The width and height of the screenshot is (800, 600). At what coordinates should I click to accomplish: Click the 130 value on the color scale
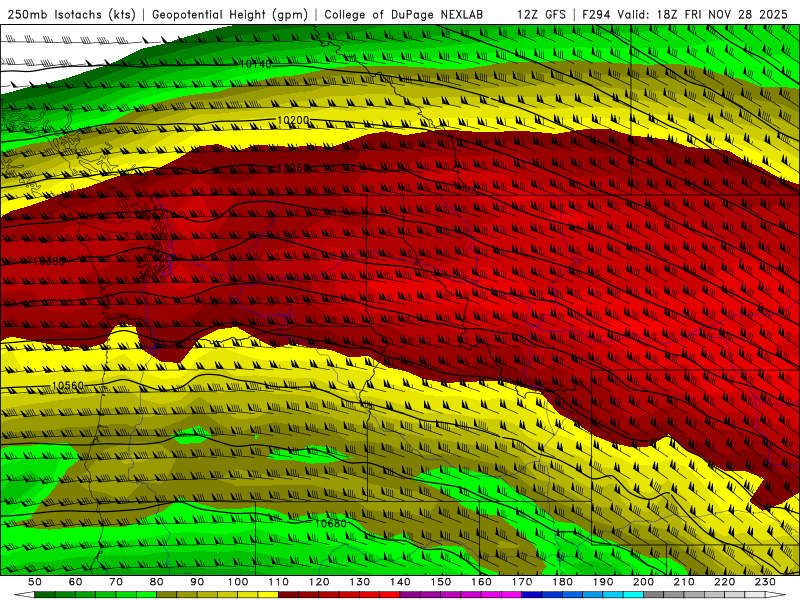point(360,582)
